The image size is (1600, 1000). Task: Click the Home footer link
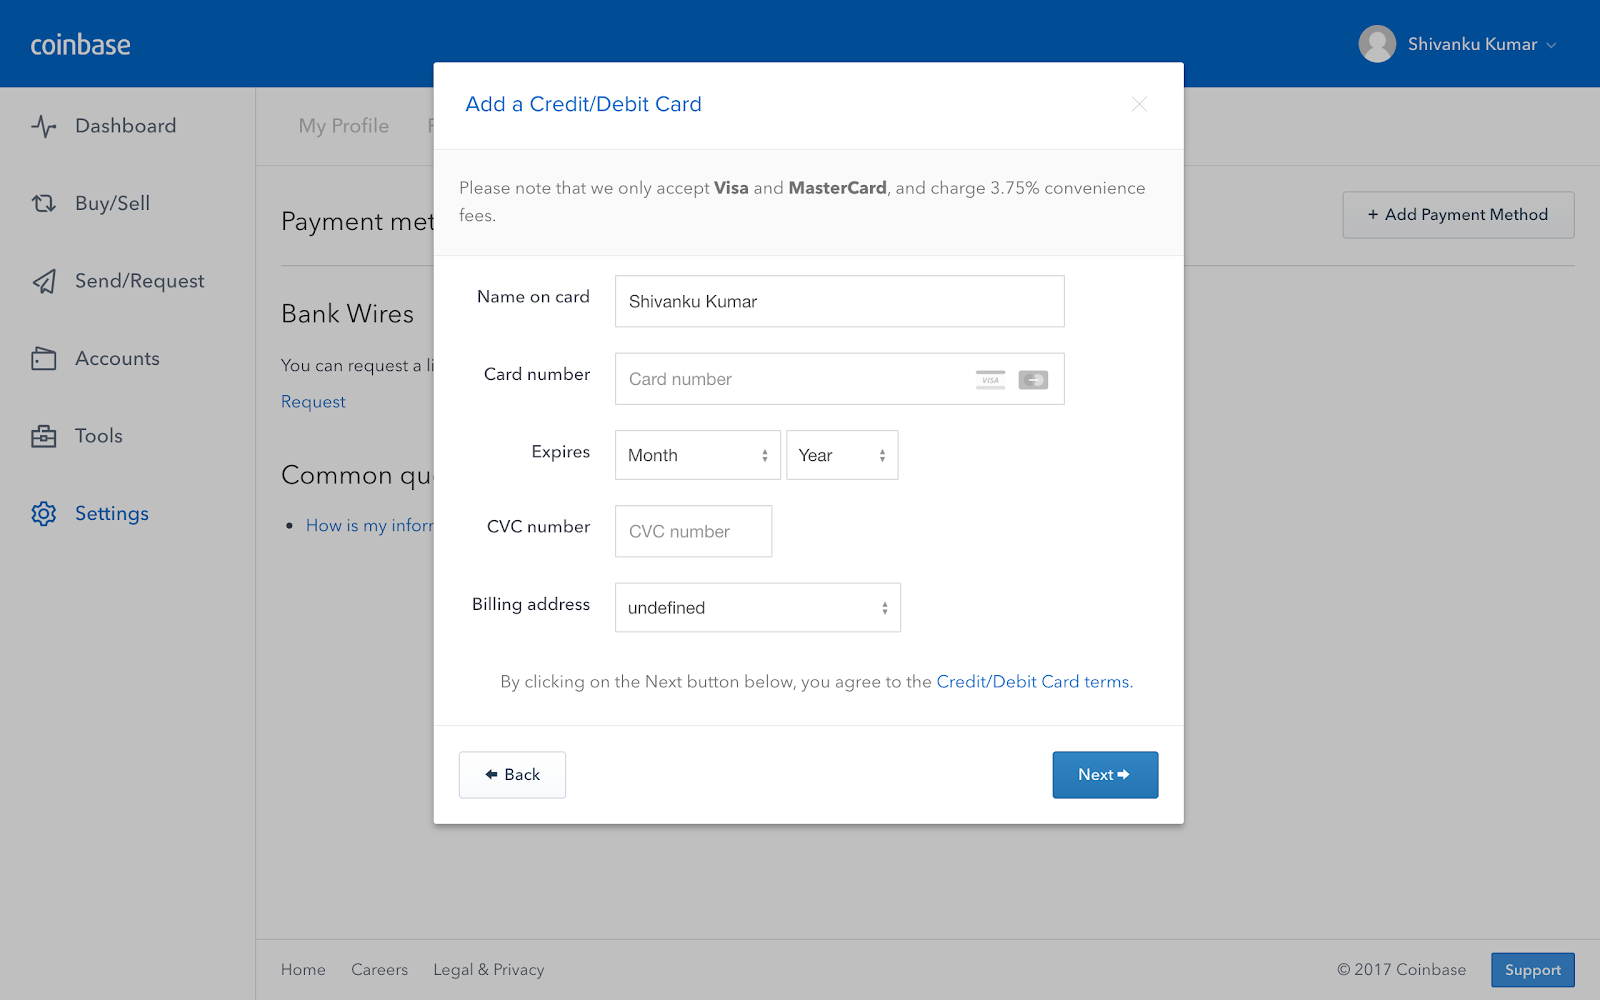[303, 970]
